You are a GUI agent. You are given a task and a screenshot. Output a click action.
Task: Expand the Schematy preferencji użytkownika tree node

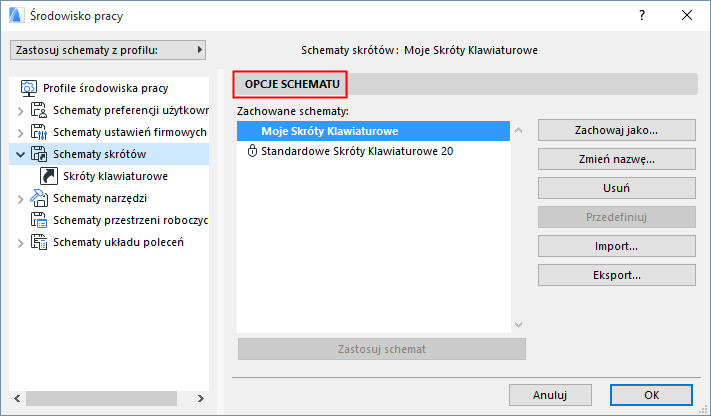tap(20, 110)
